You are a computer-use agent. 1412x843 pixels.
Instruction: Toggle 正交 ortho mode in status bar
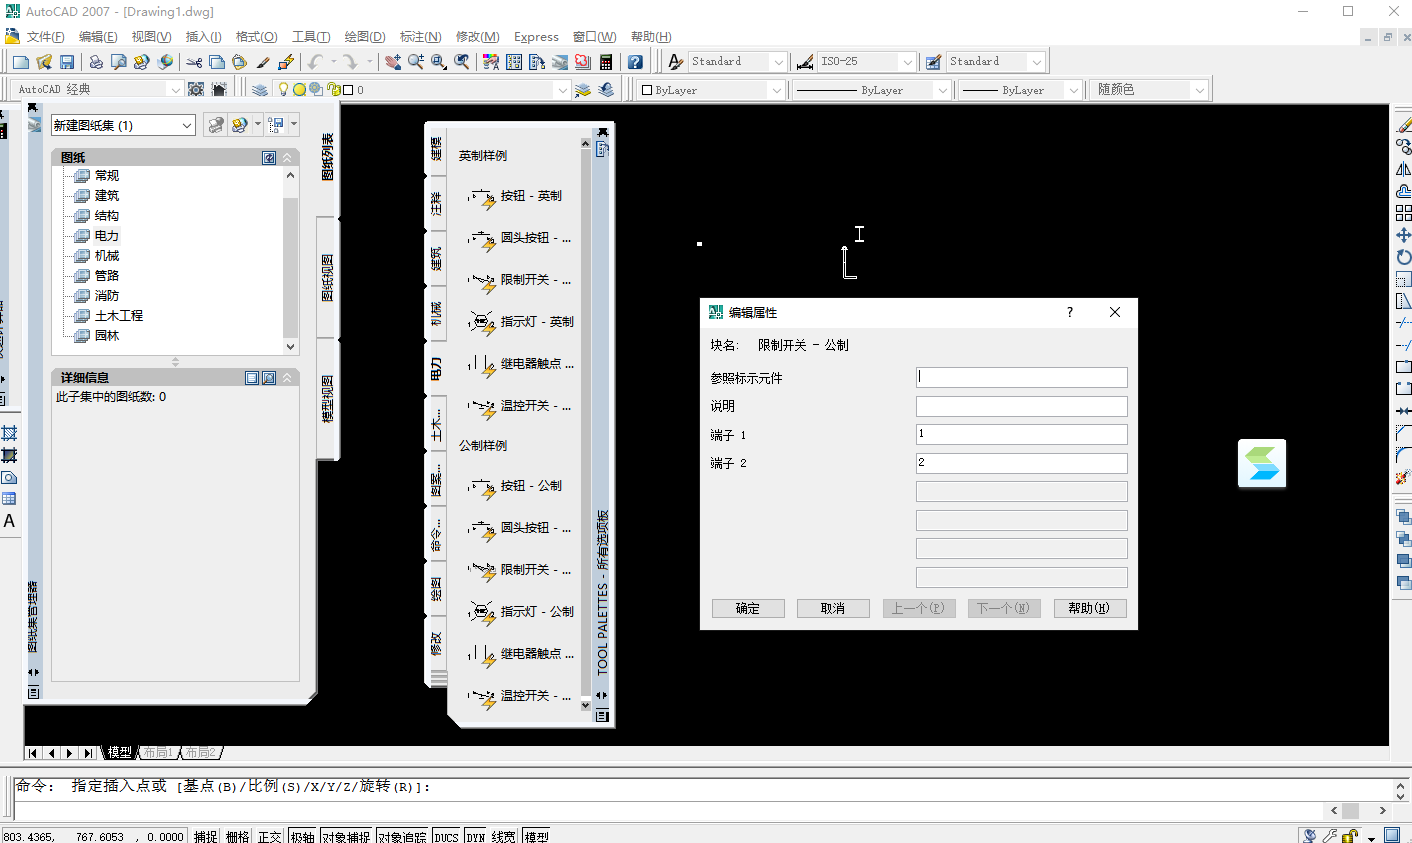270,837
